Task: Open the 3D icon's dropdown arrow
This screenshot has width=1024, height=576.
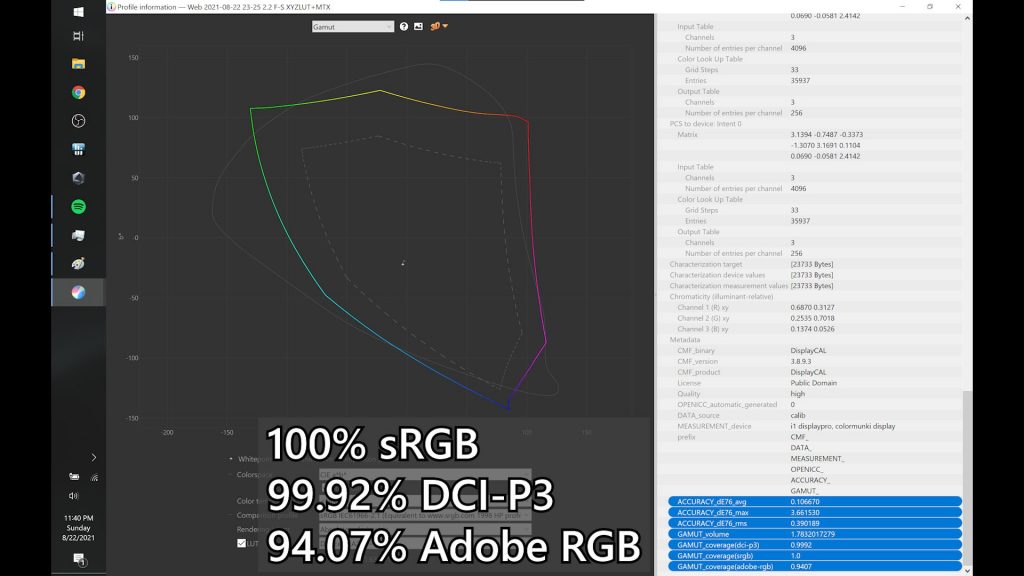Action: pos(445,26)
